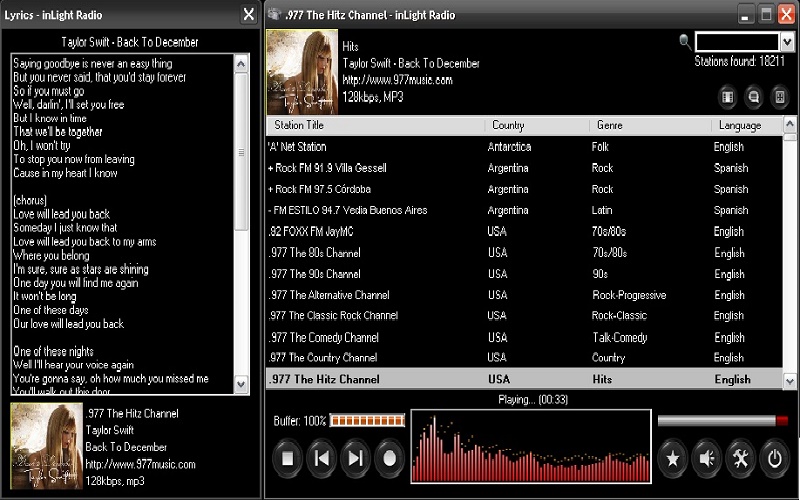Go to the previous station
800x500 pixels.
click(x=321, y=459)
